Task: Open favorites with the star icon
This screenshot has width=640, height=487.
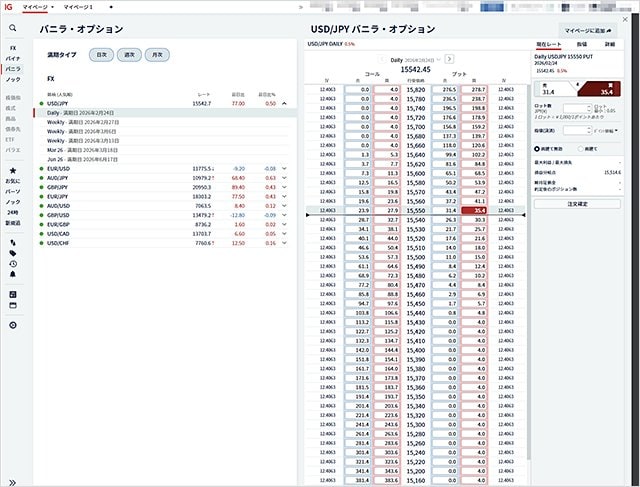Action: click(x=13, y=171)
